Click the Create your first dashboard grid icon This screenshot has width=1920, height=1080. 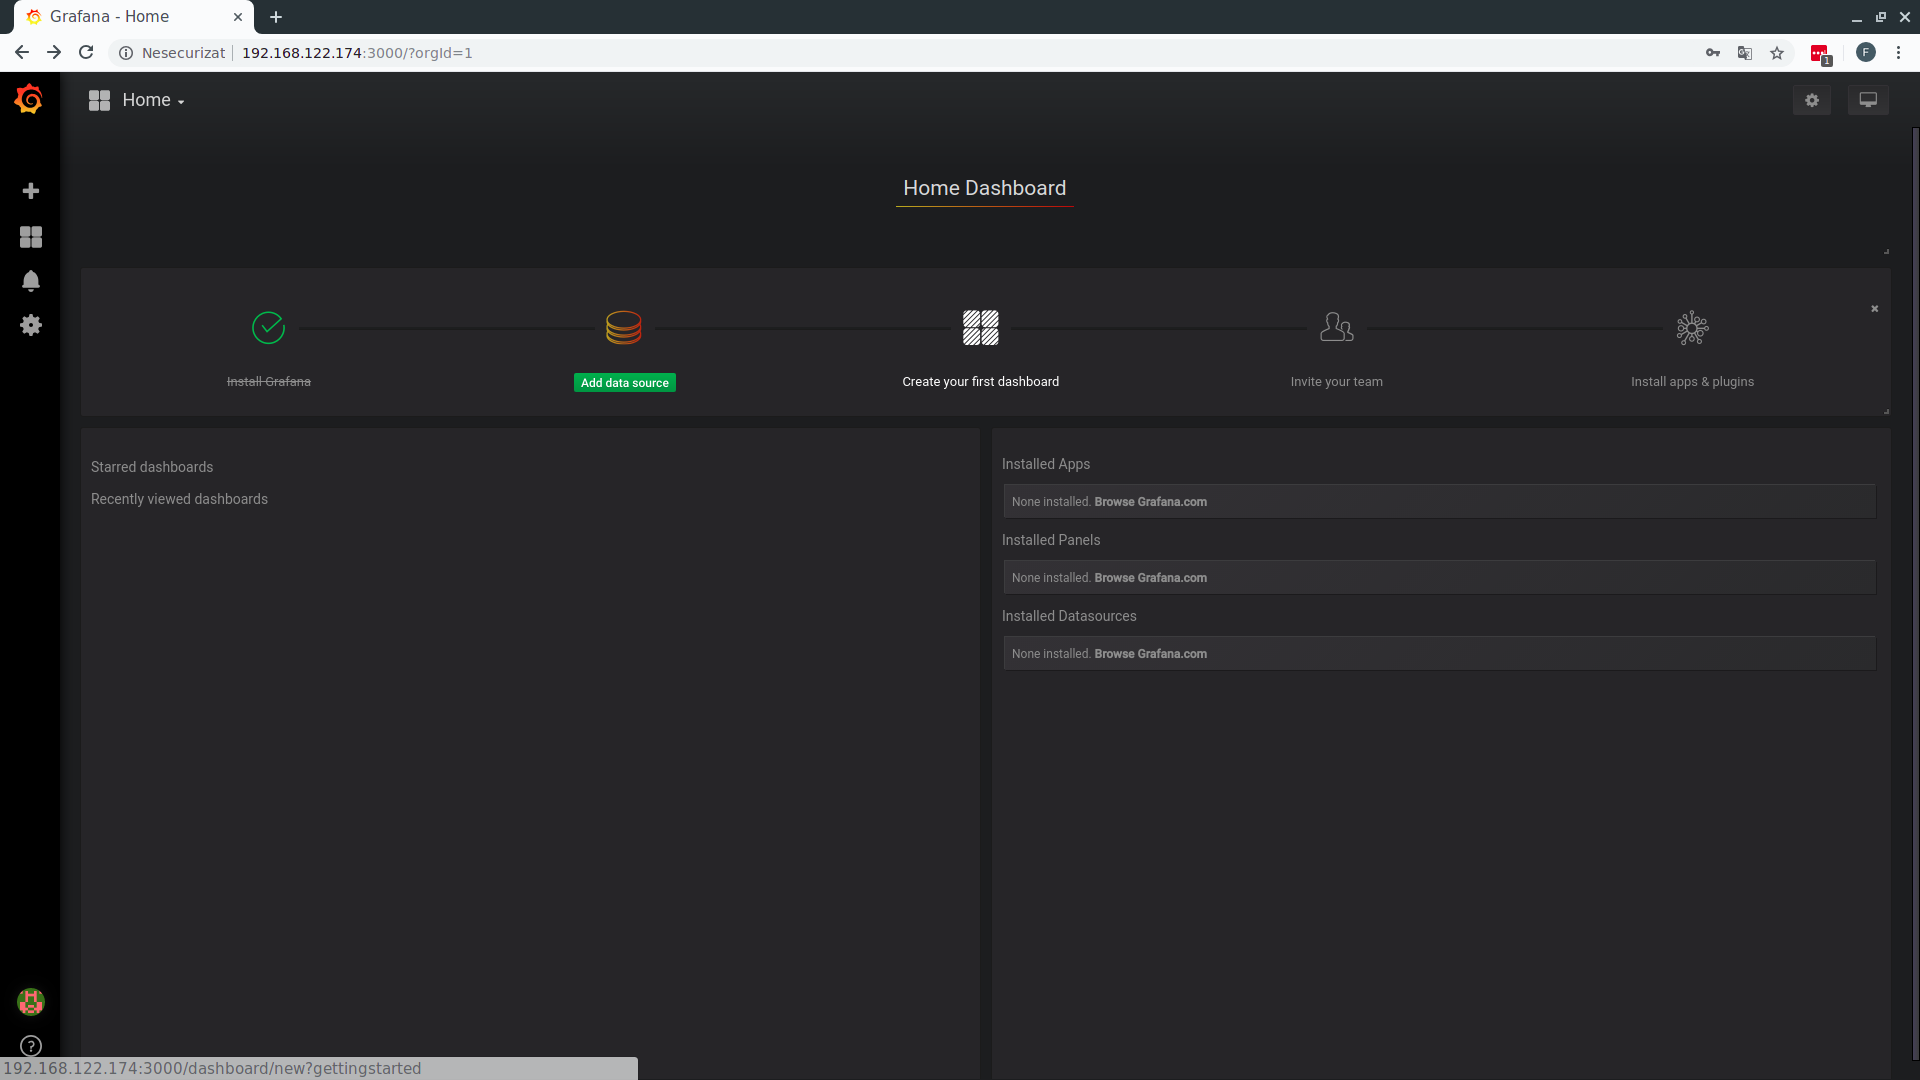(x=981, y=328)
